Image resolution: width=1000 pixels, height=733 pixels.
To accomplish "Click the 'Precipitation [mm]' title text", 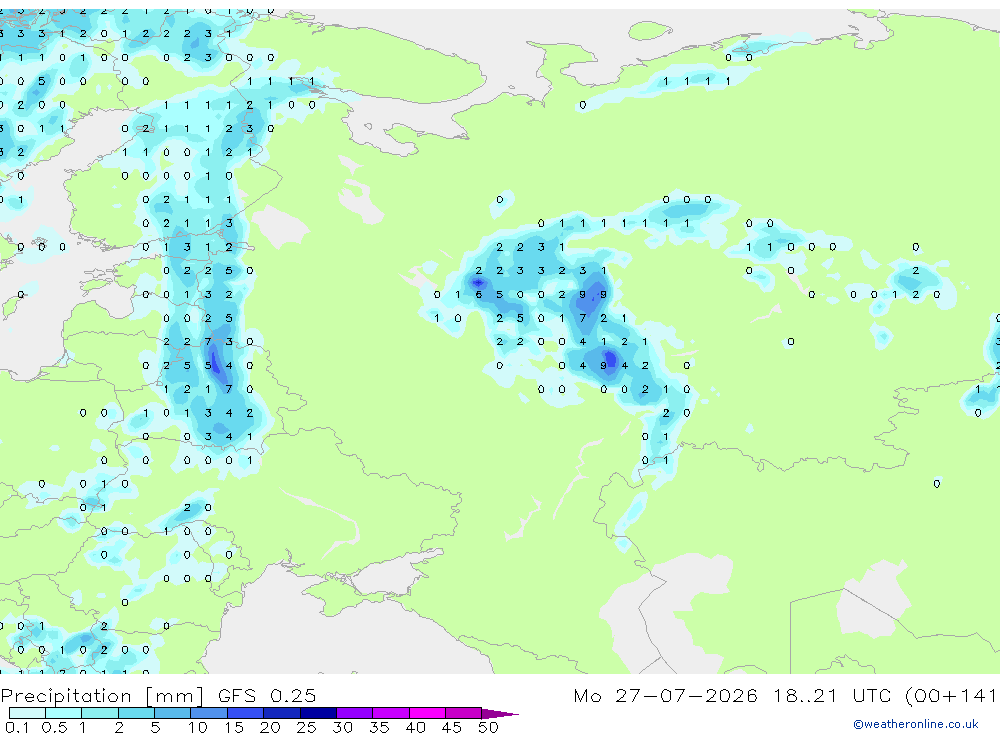I will tap(102, 696).
